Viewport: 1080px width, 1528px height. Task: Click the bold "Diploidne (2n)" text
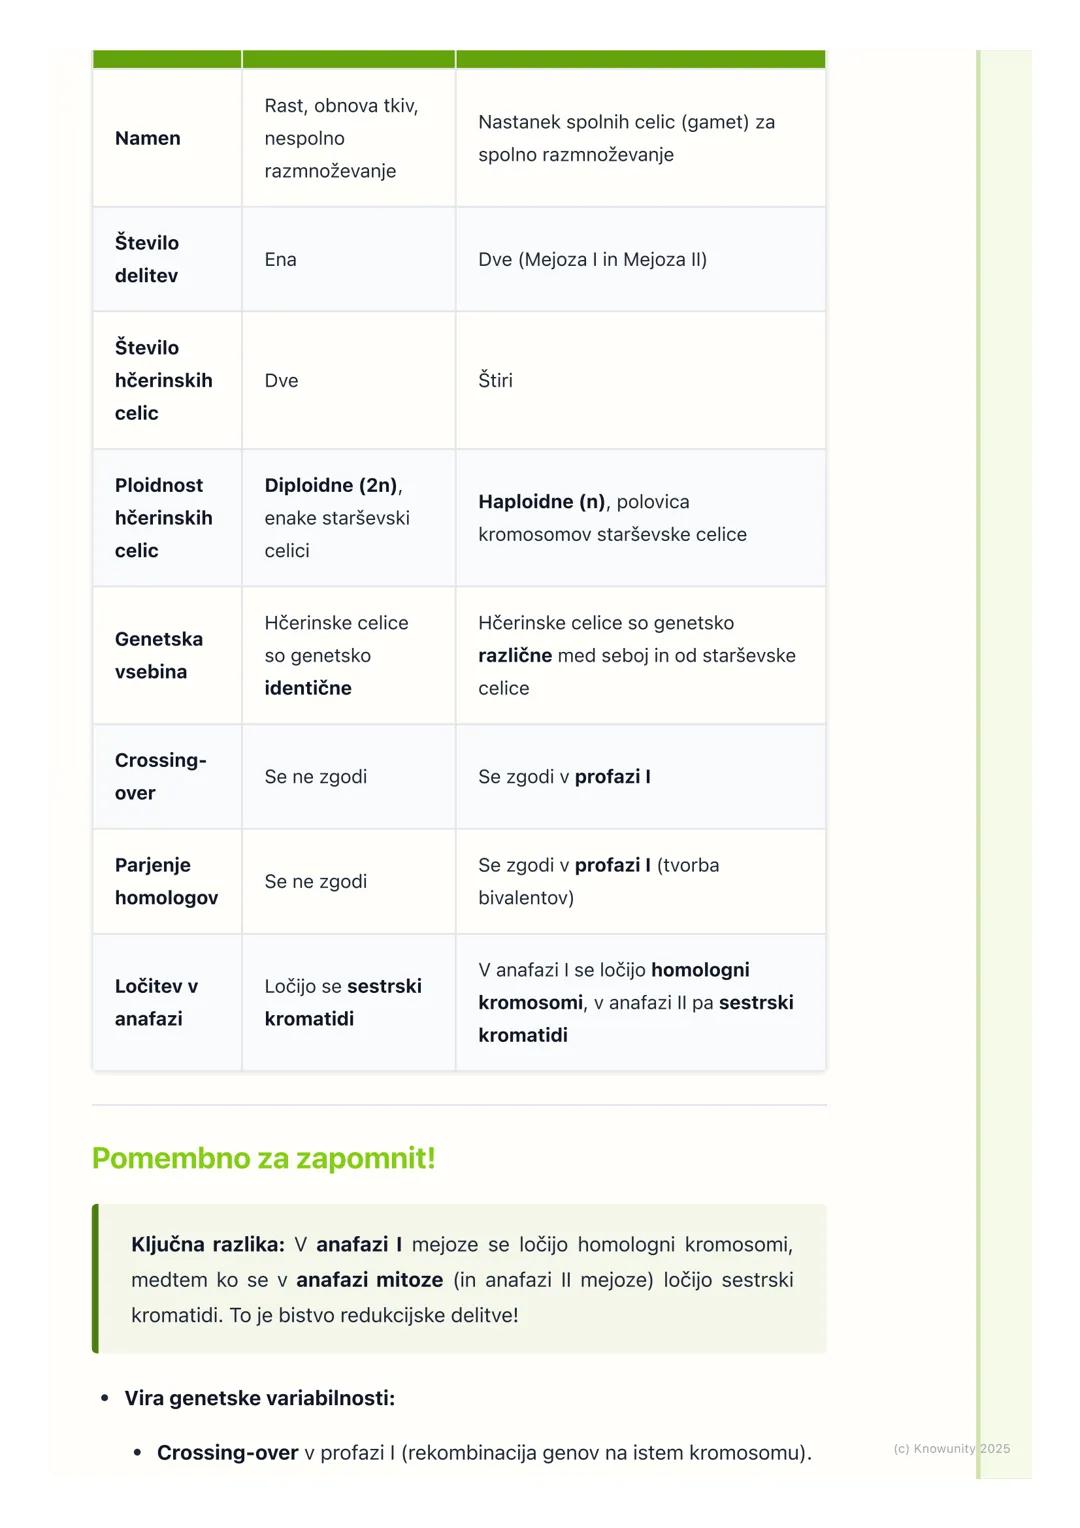coord(331,486)
